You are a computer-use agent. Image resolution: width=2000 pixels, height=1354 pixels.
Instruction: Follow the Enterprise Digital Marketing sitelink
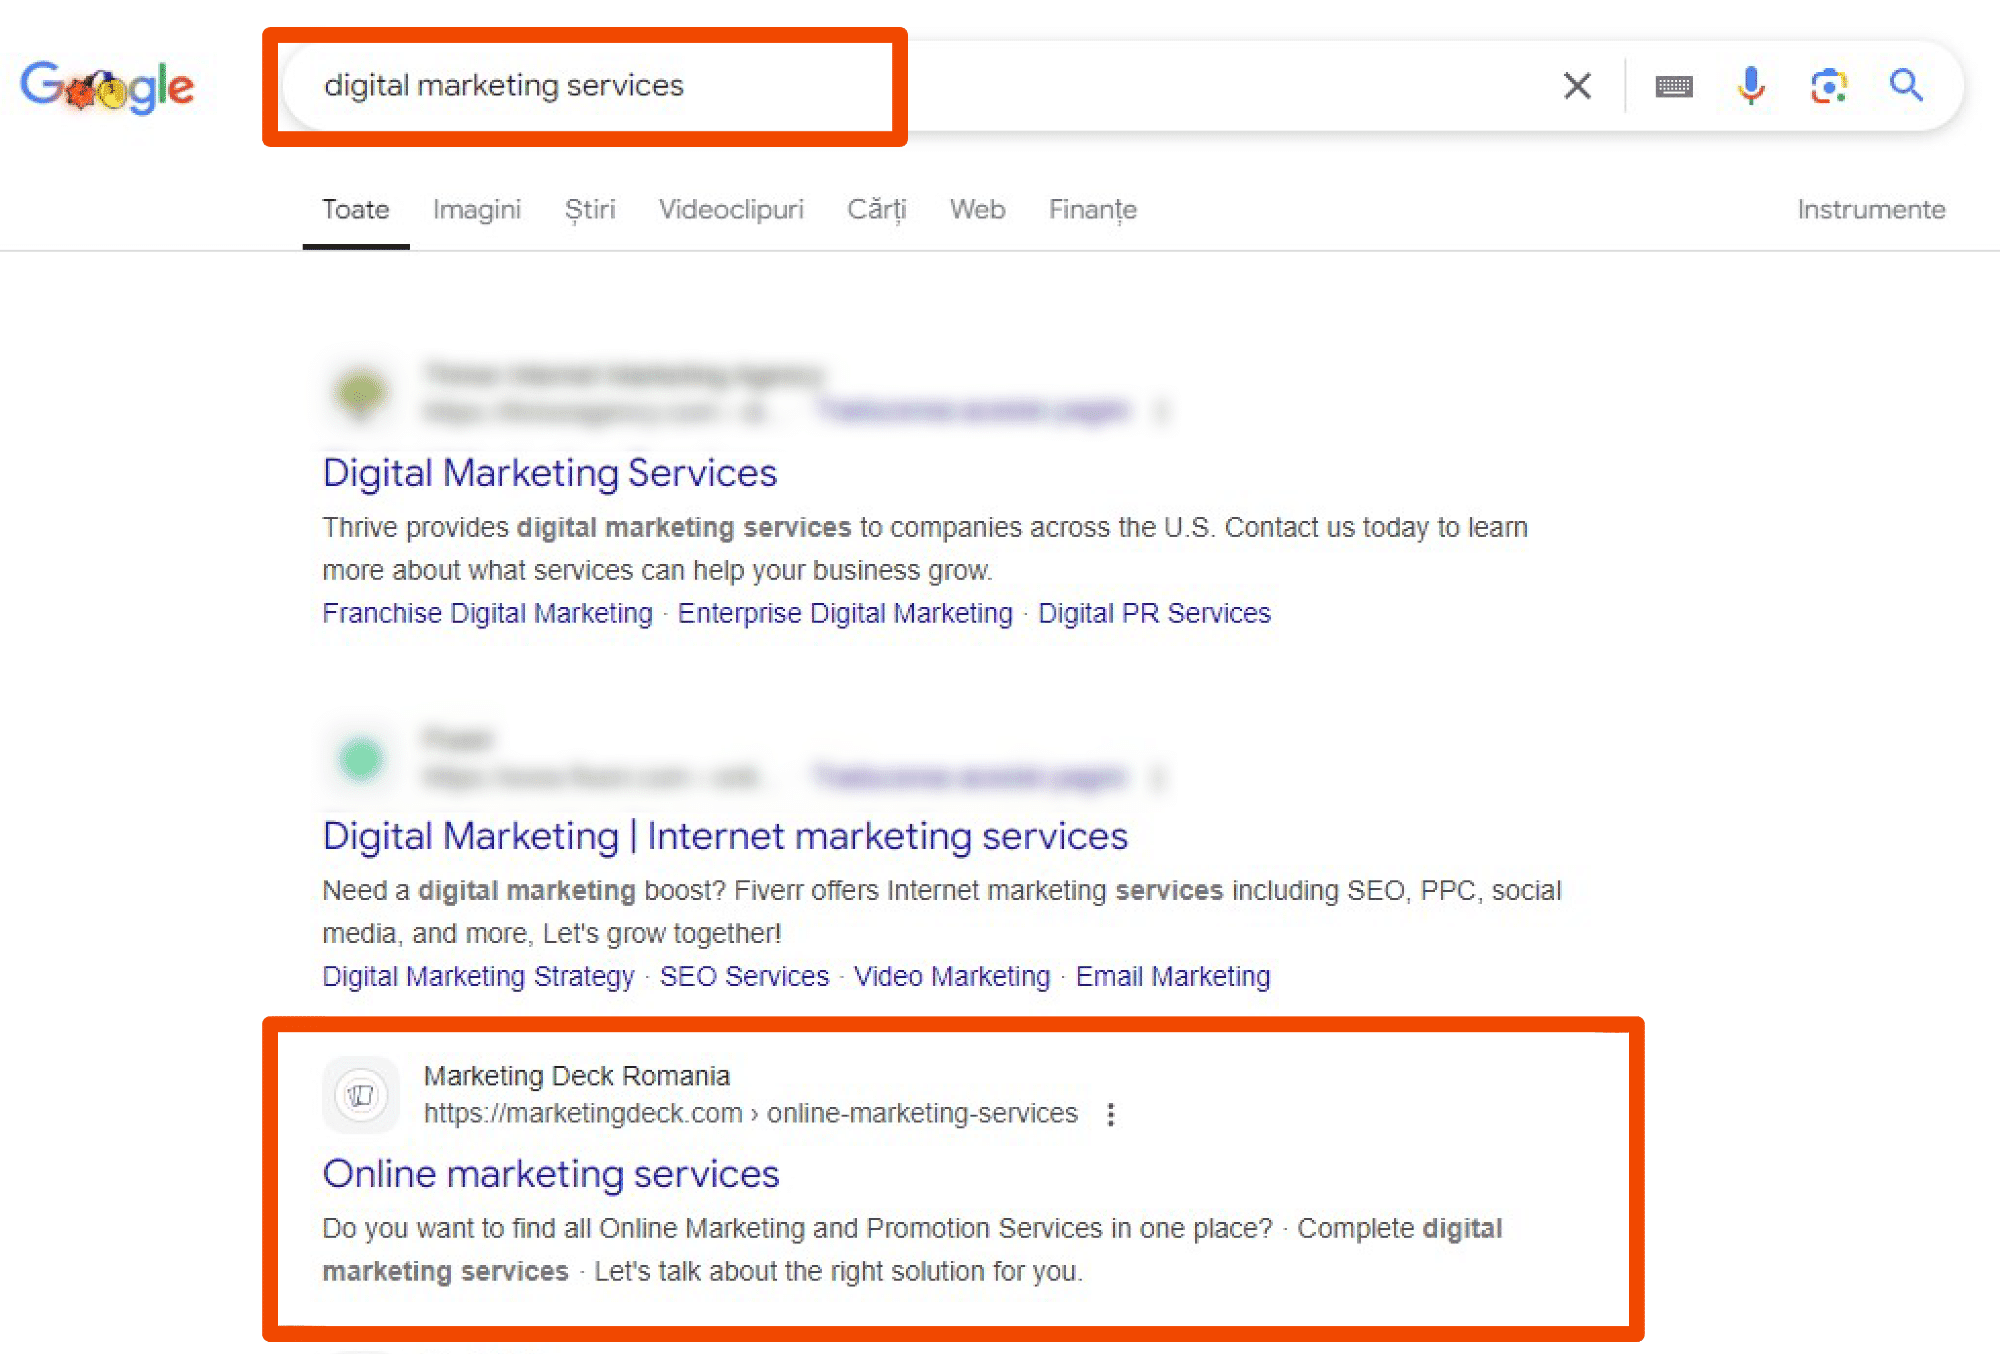[x=845, y=613]
